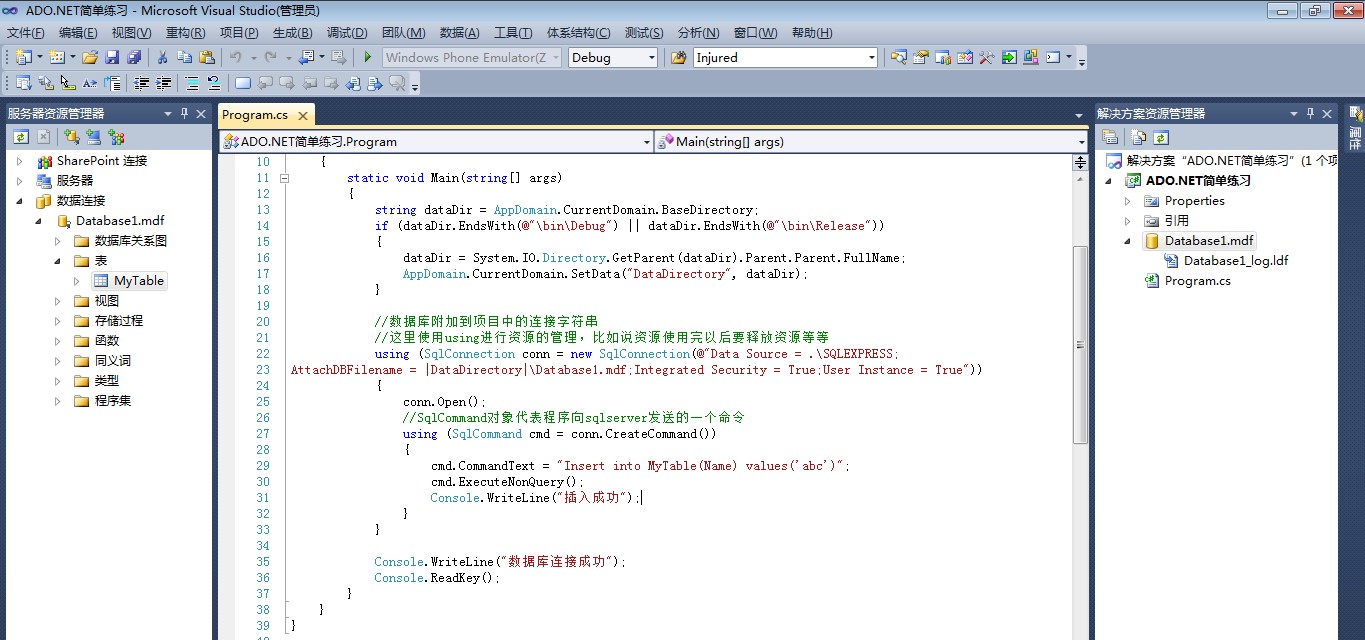Comment out the selected lines

tap(190, 84)
